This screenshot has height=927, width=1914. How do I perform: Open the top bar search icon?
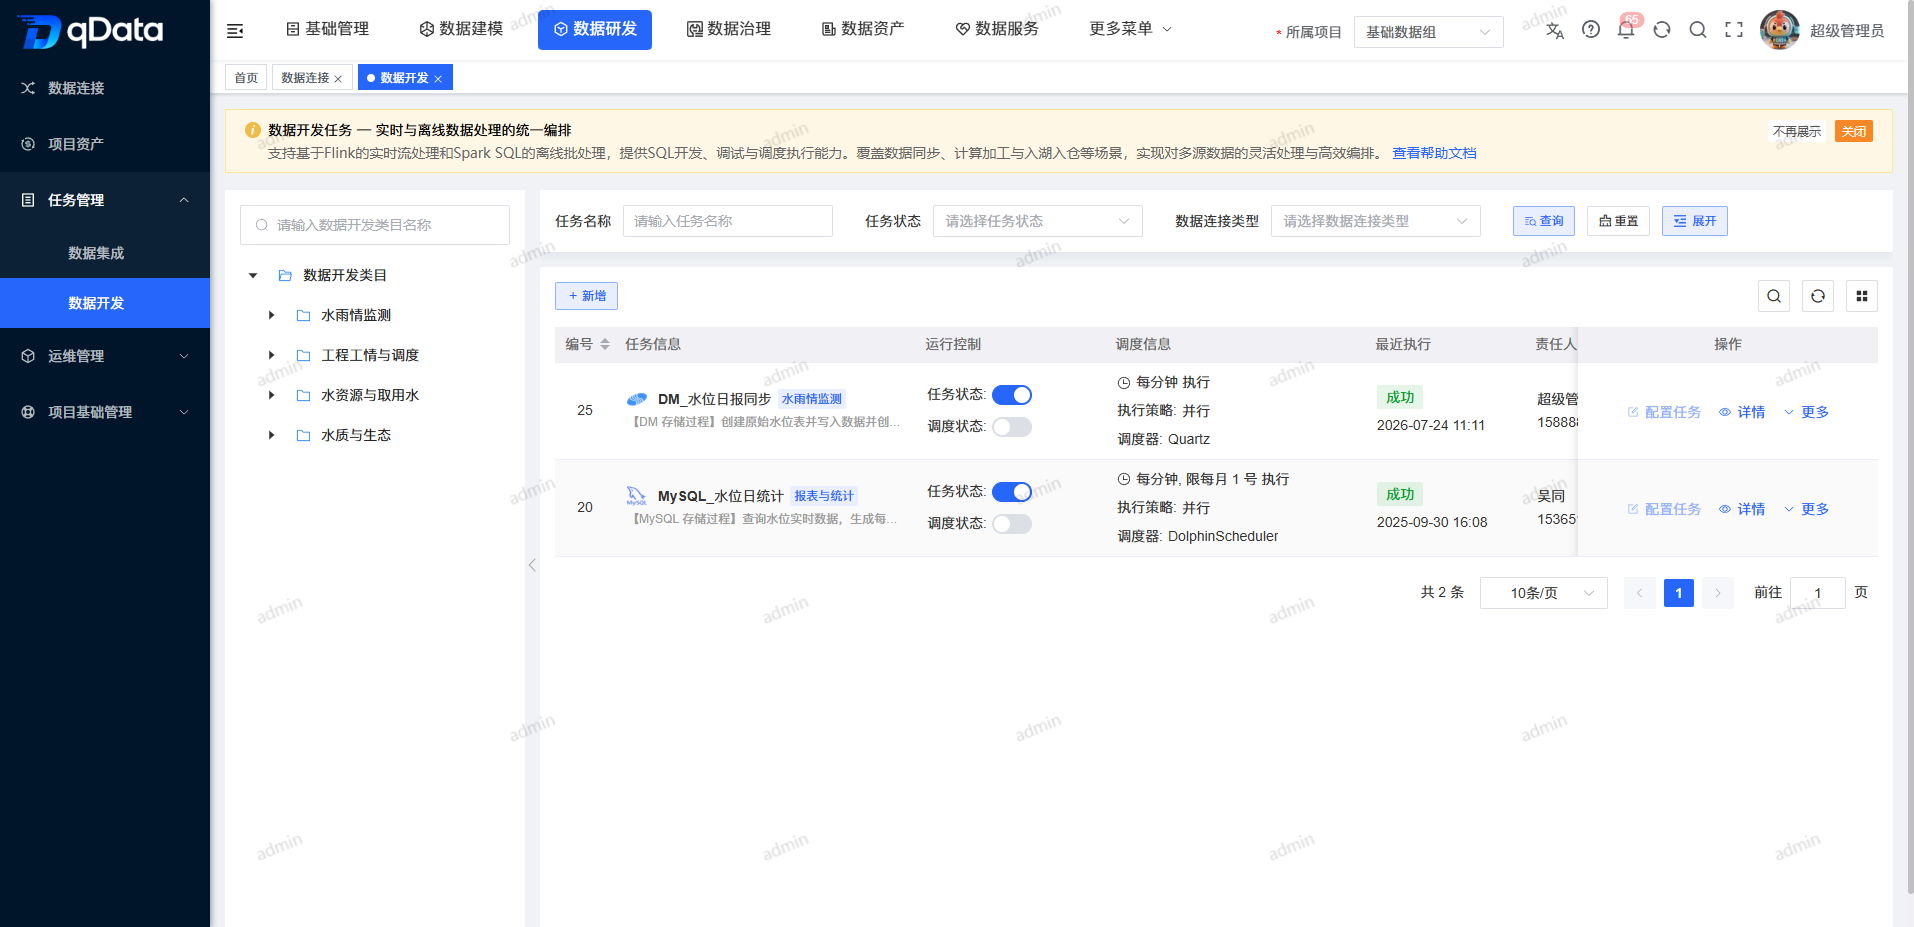(x=1698, y=30)
